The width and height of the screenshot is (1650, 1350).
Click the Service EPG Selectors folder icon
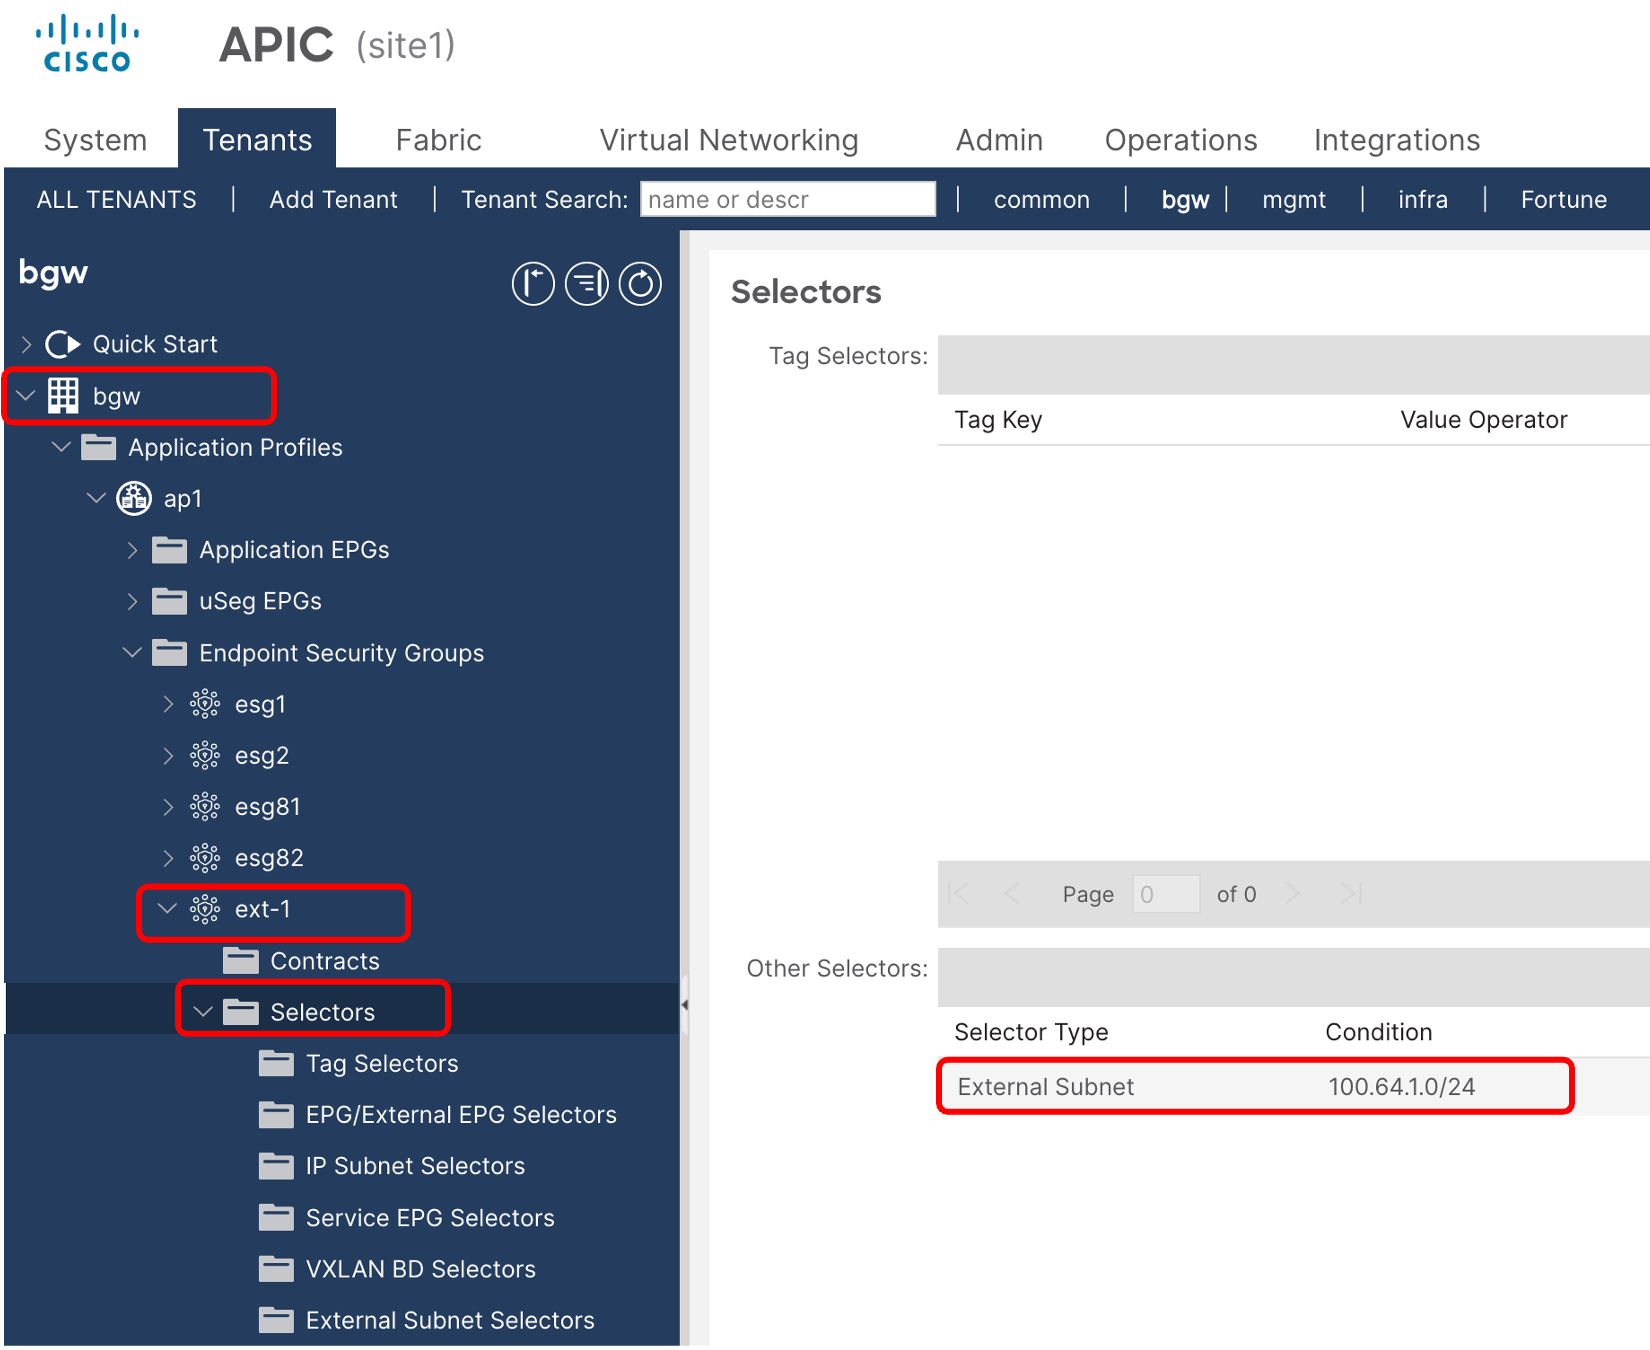(276, 1217)
